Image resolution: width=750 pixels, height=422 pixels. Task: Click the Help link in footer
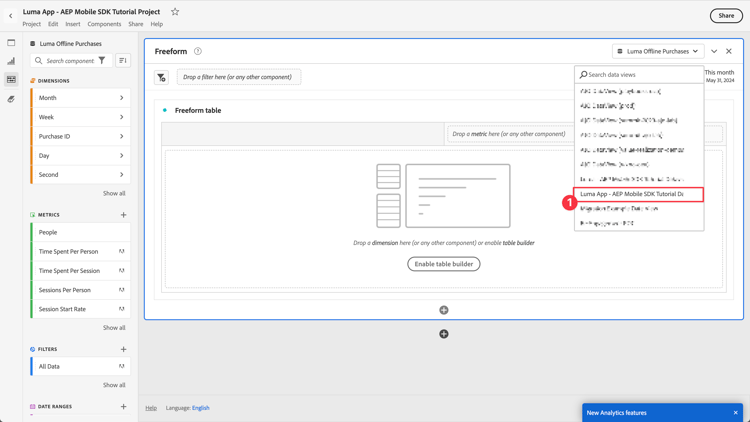click(x=151, y=408)
